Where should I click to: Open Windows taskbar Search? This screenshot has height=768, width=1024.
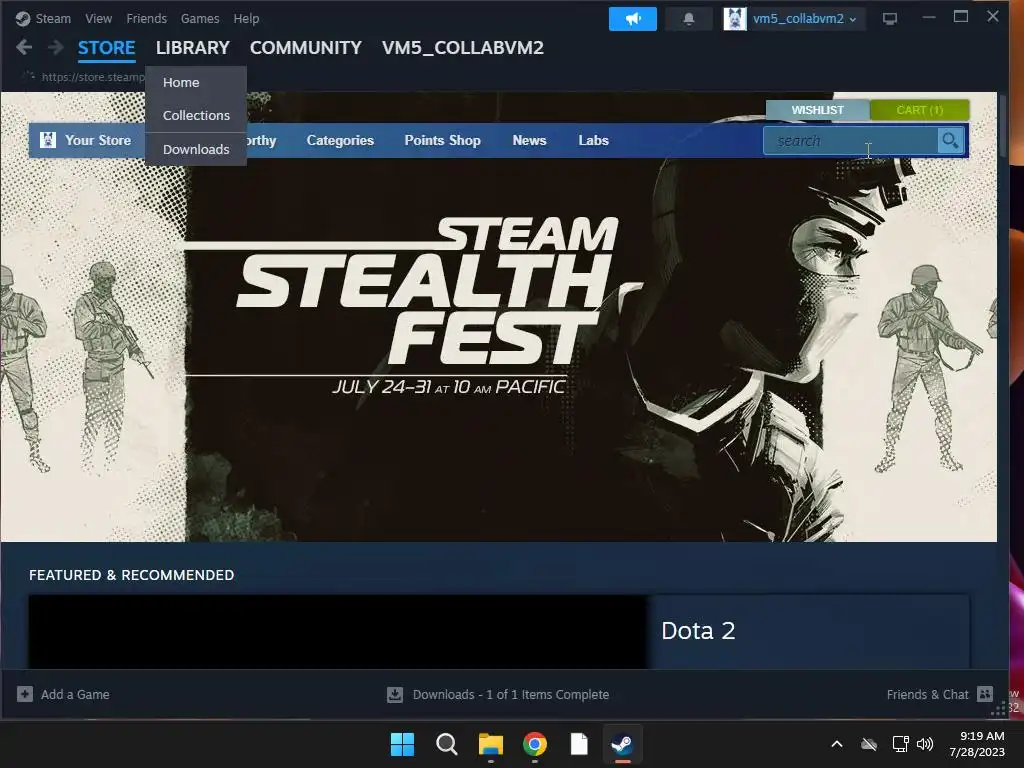click(447, 744)
